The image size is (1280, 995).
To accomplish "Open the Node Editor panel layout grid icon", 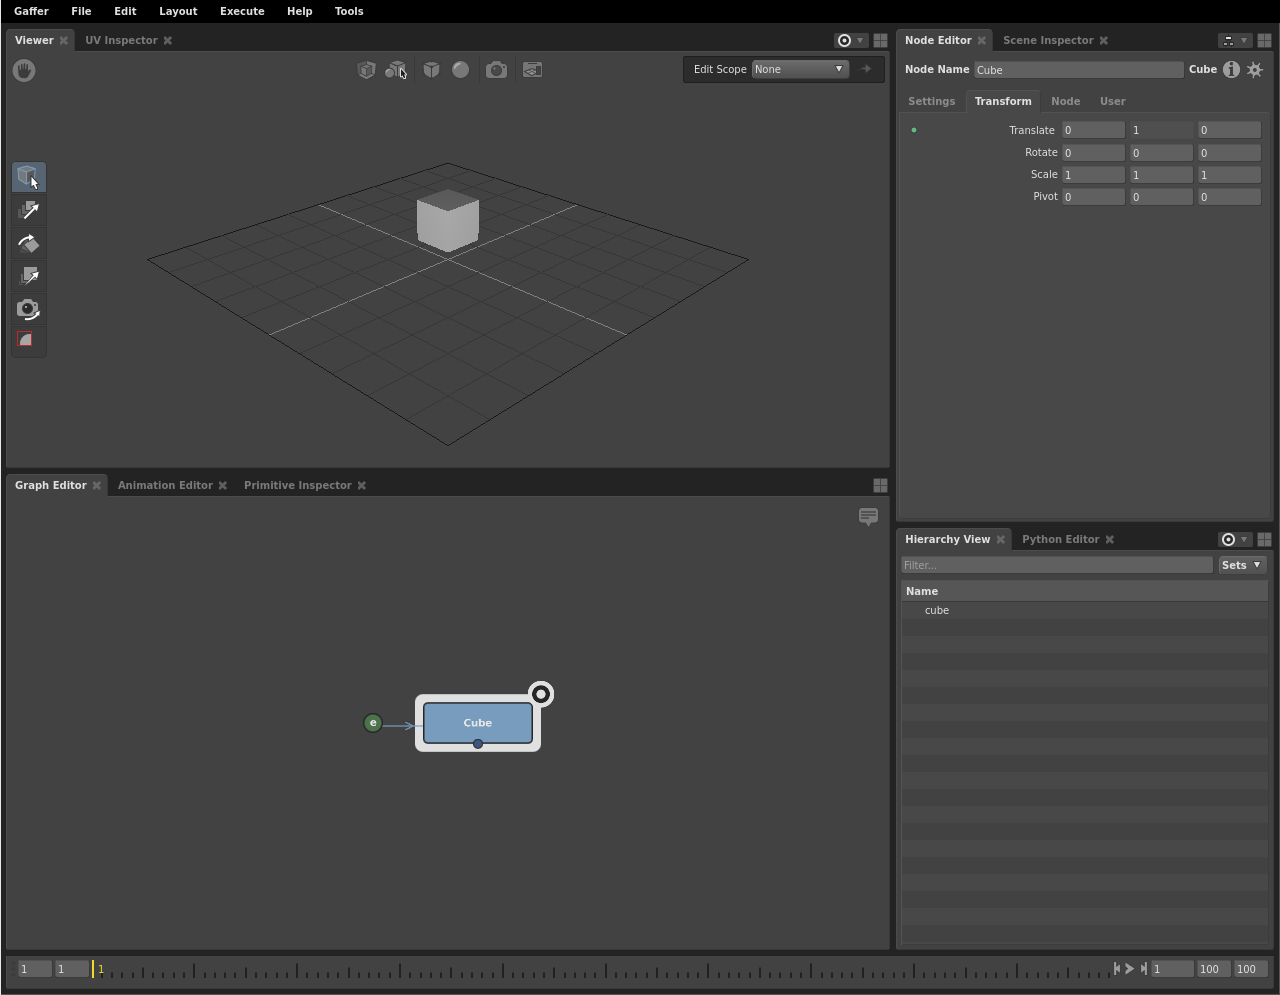I will click(1264, 40).
